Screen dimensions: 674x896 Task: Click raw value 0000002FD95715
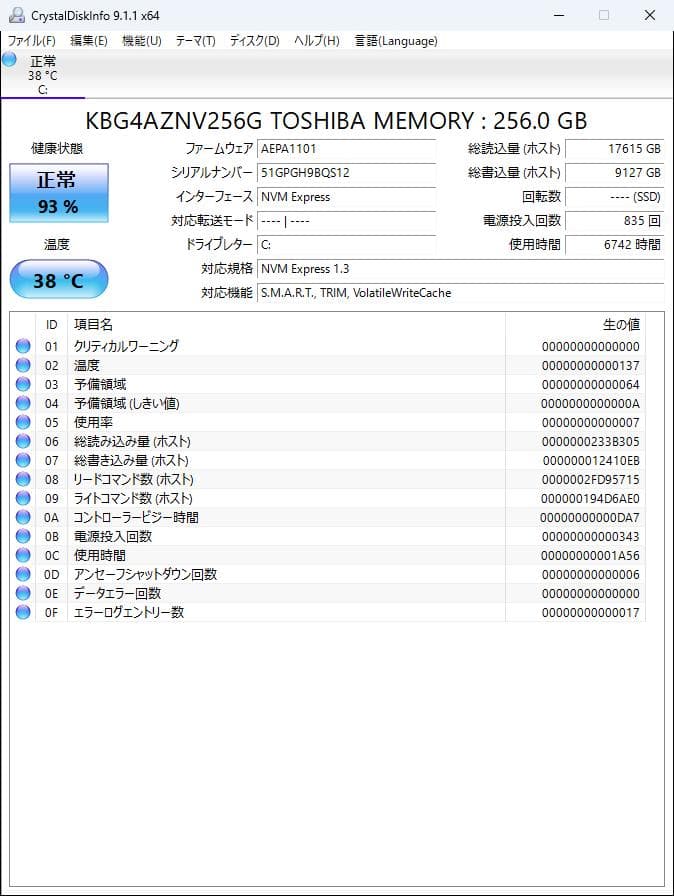coord(591,479)
